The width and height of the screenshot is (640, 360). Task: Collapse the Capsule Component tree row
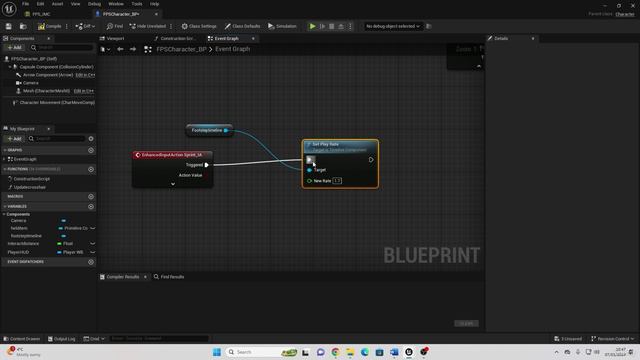pos(10,67)
